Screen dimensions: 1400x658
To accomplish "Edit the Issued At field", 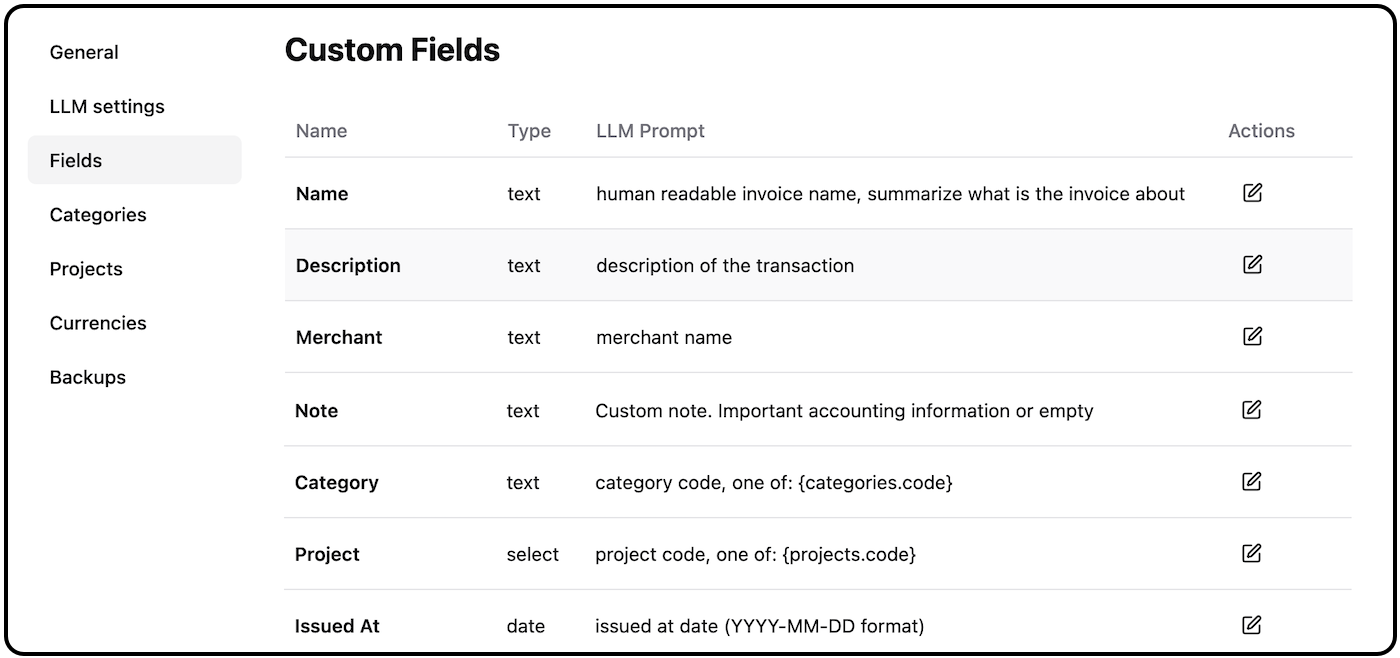I will click(1252, 624).
